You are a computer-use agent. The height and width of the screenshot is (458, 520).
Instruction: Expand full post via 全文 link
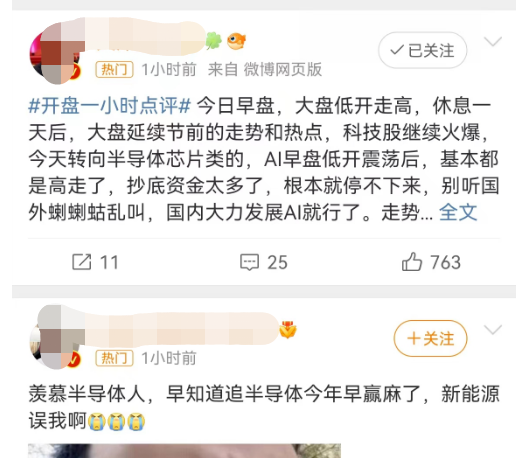(x=458, y=212)
